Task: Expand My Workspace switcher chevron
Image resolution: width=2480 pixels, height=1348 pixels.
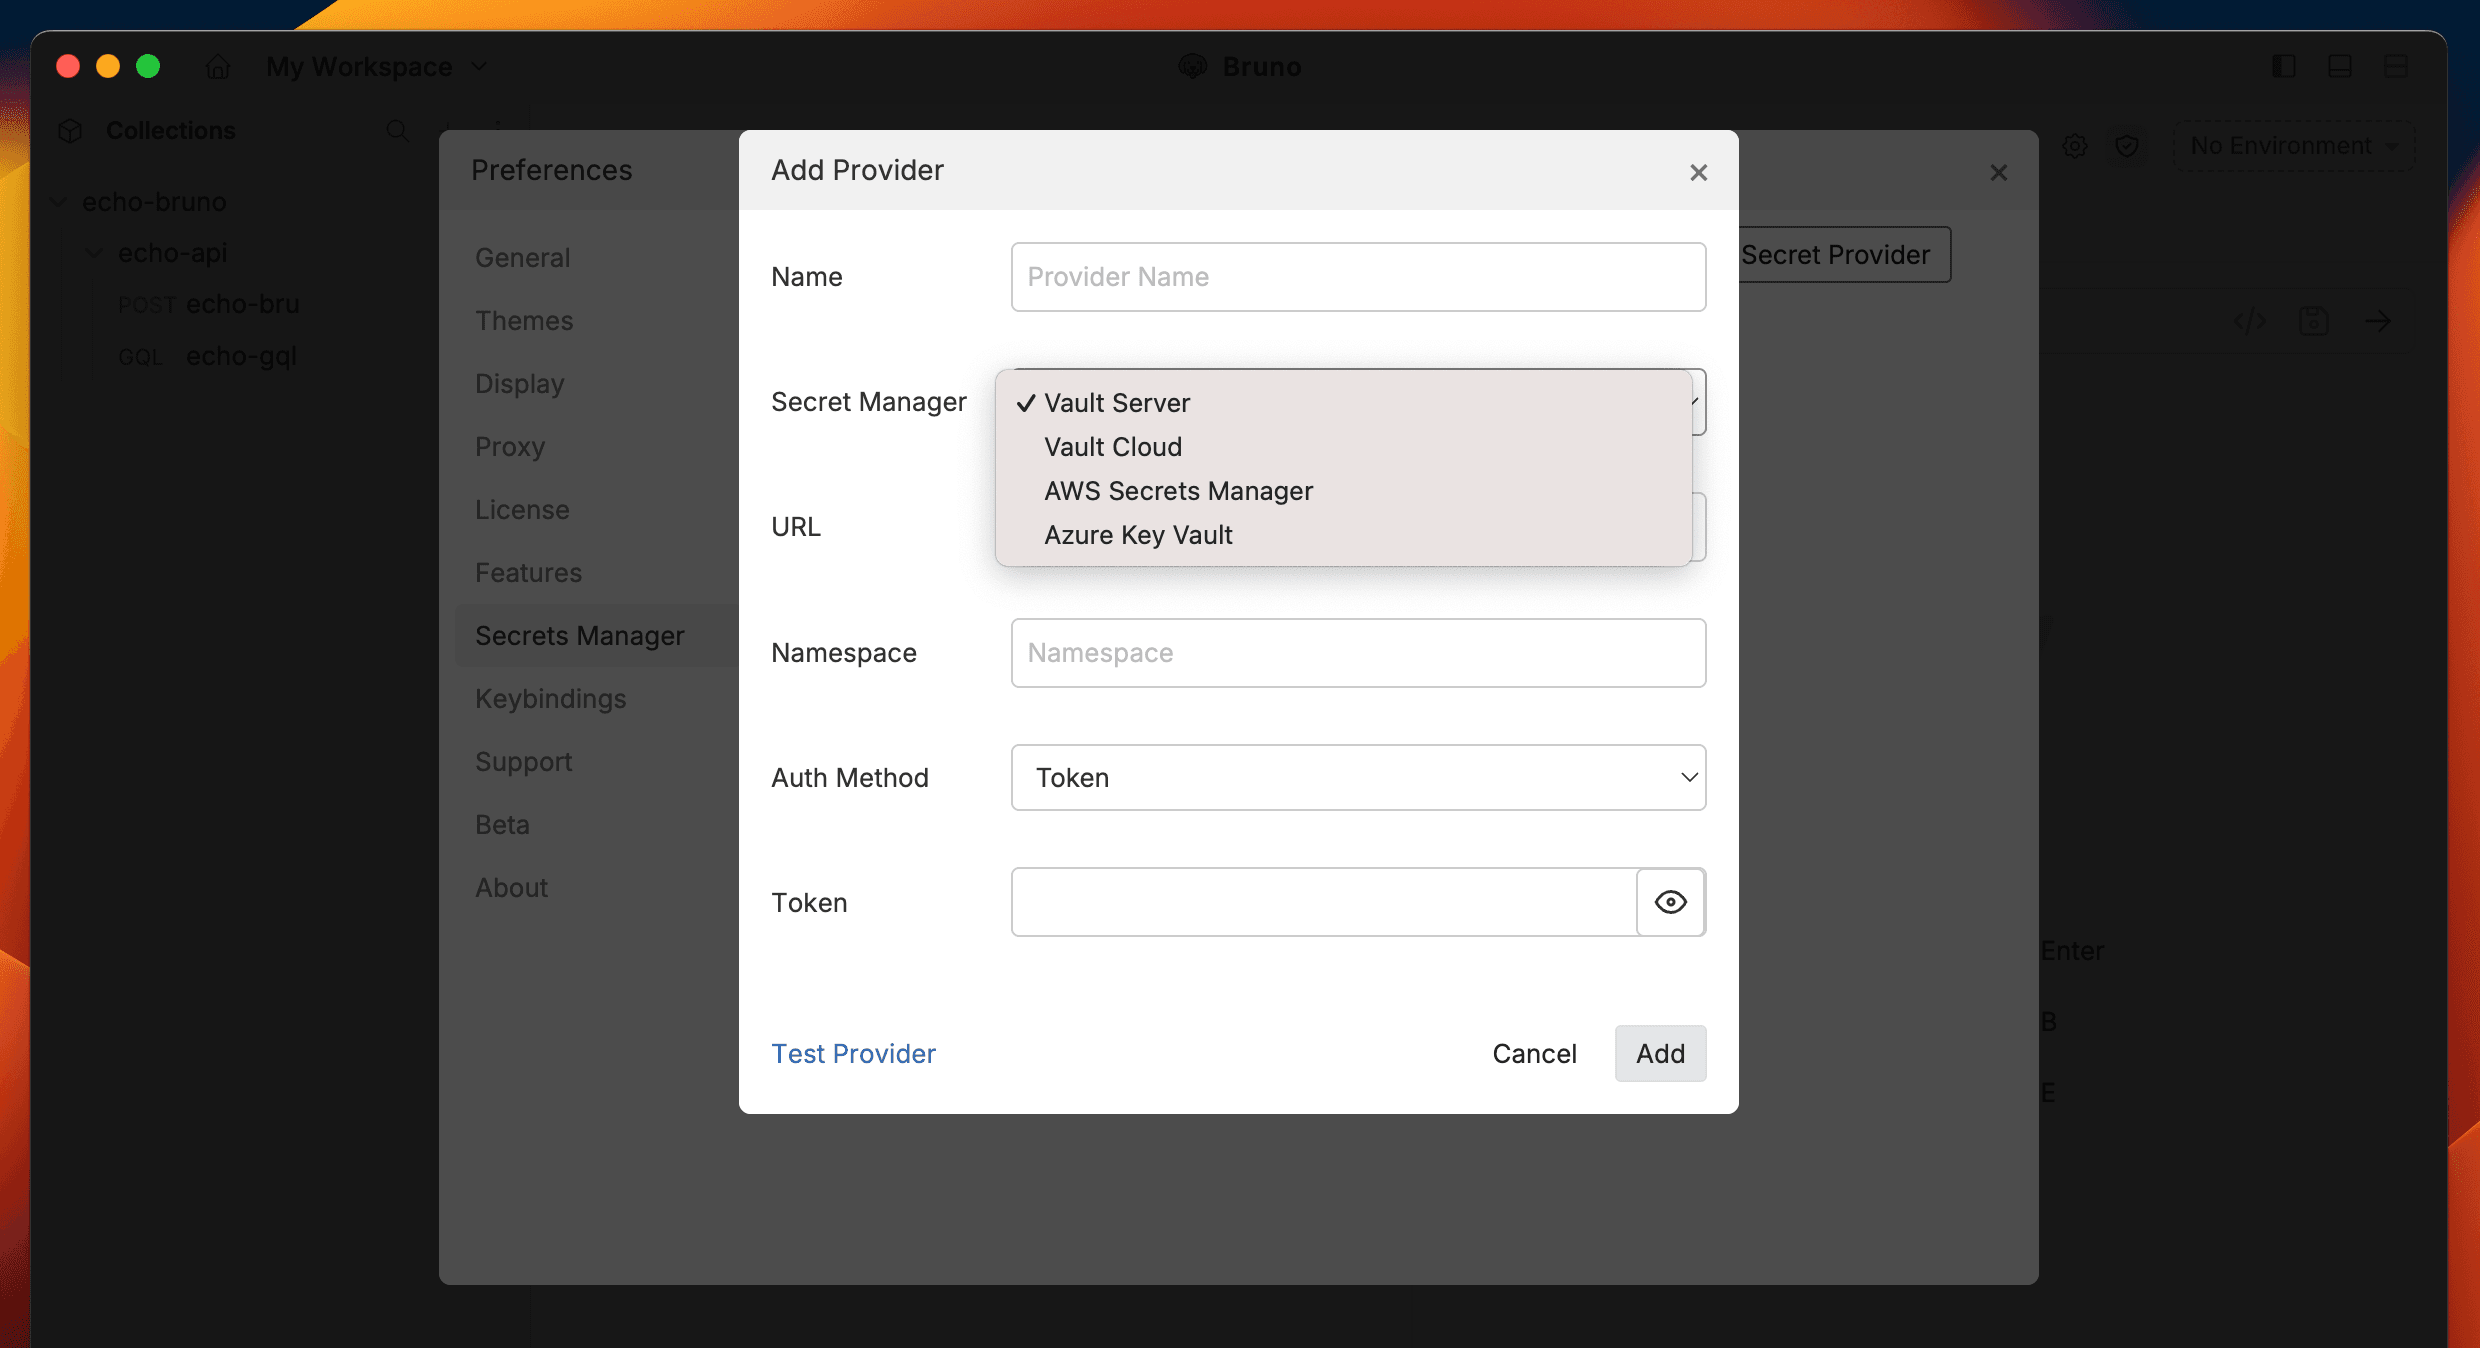Action: 479,67
